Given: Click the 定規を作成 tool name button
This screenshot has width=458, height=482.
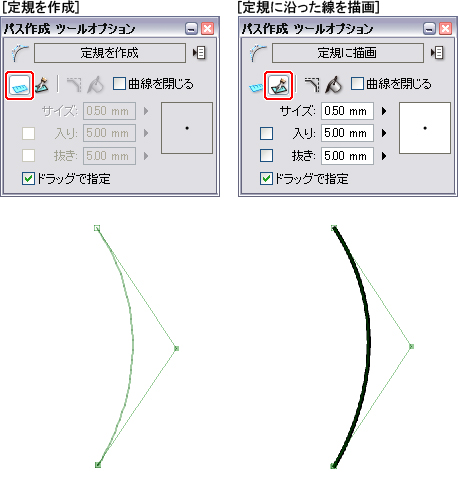Looking at the screenshot, I should [110, 53].
